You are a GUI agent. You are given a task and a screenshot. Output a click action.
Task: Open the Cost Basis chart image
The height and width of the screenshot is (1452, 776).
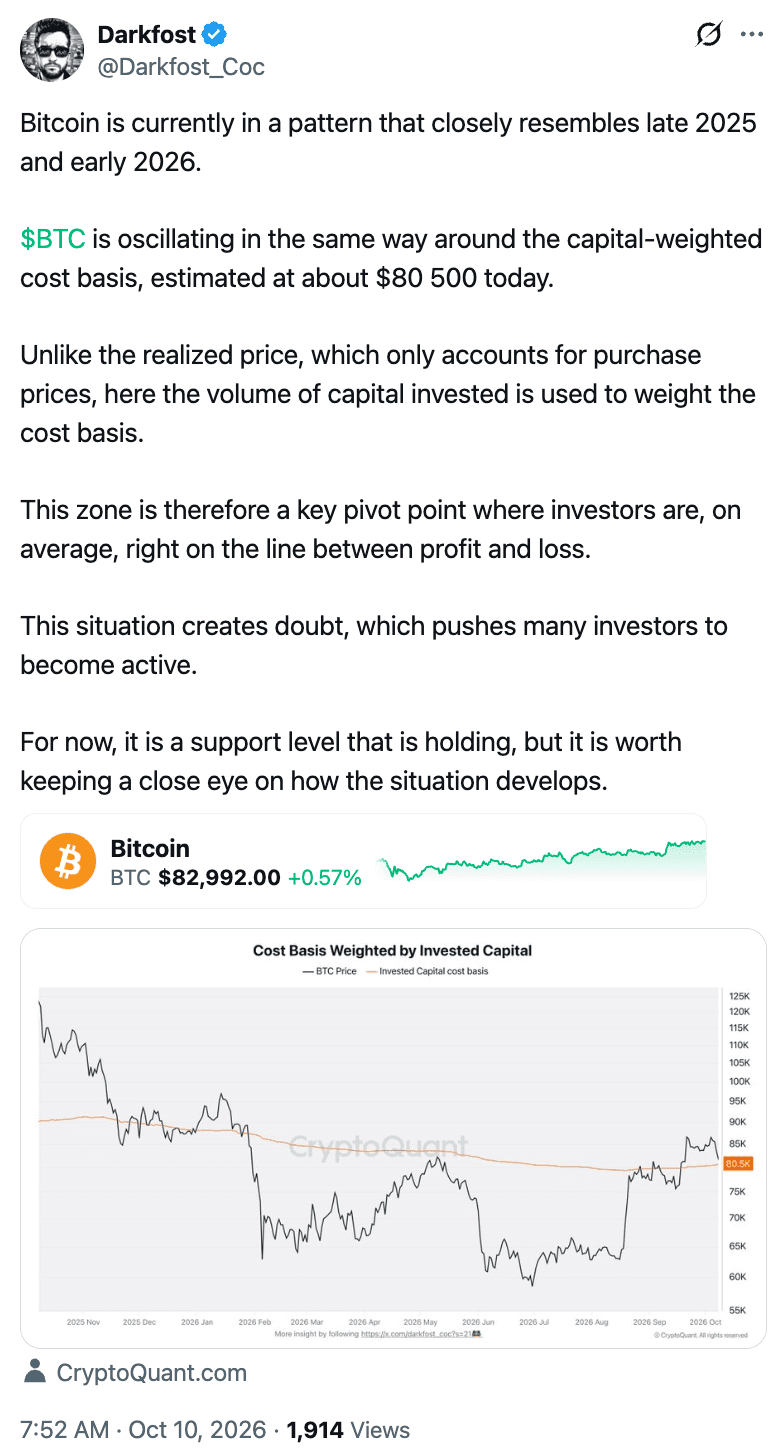393,1138
